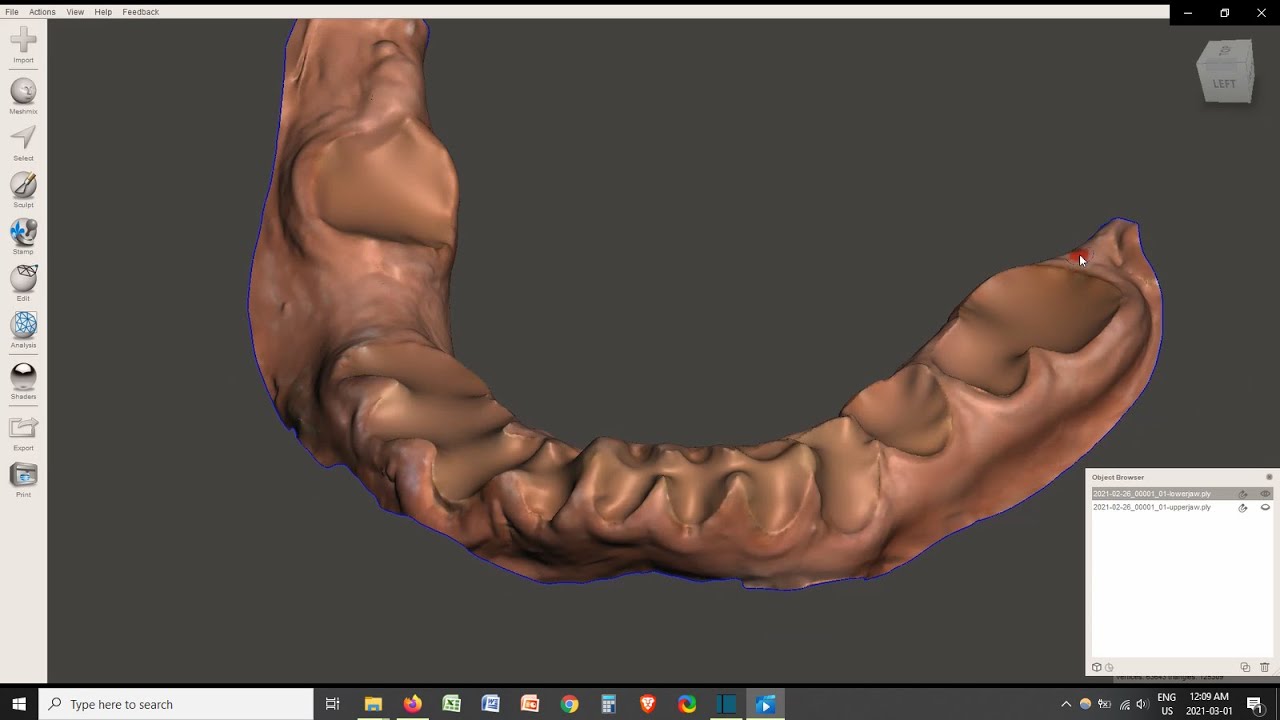Viewport: 1280px width, 720px height.
Task: Open the Edit tool menu
Action: [23, 283]
